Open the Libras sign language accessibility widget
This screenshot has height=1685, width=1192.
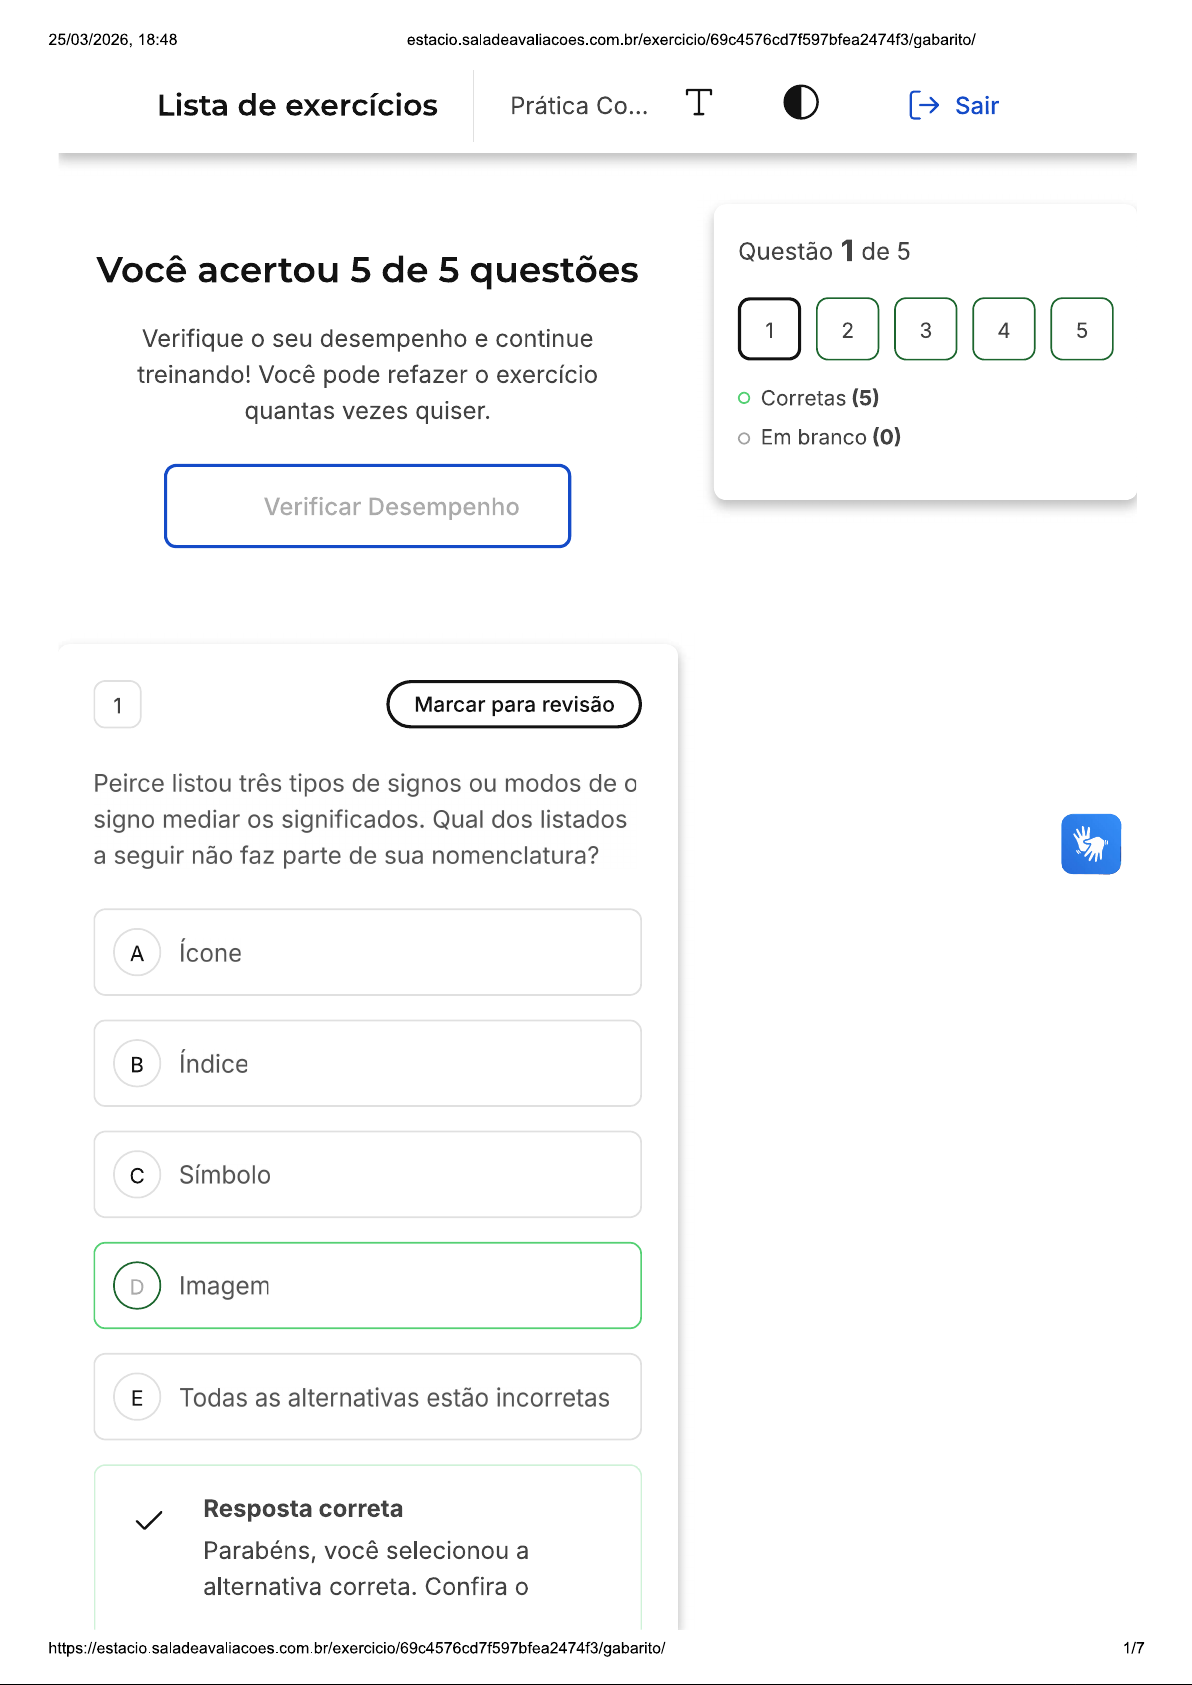[1090, 844]
